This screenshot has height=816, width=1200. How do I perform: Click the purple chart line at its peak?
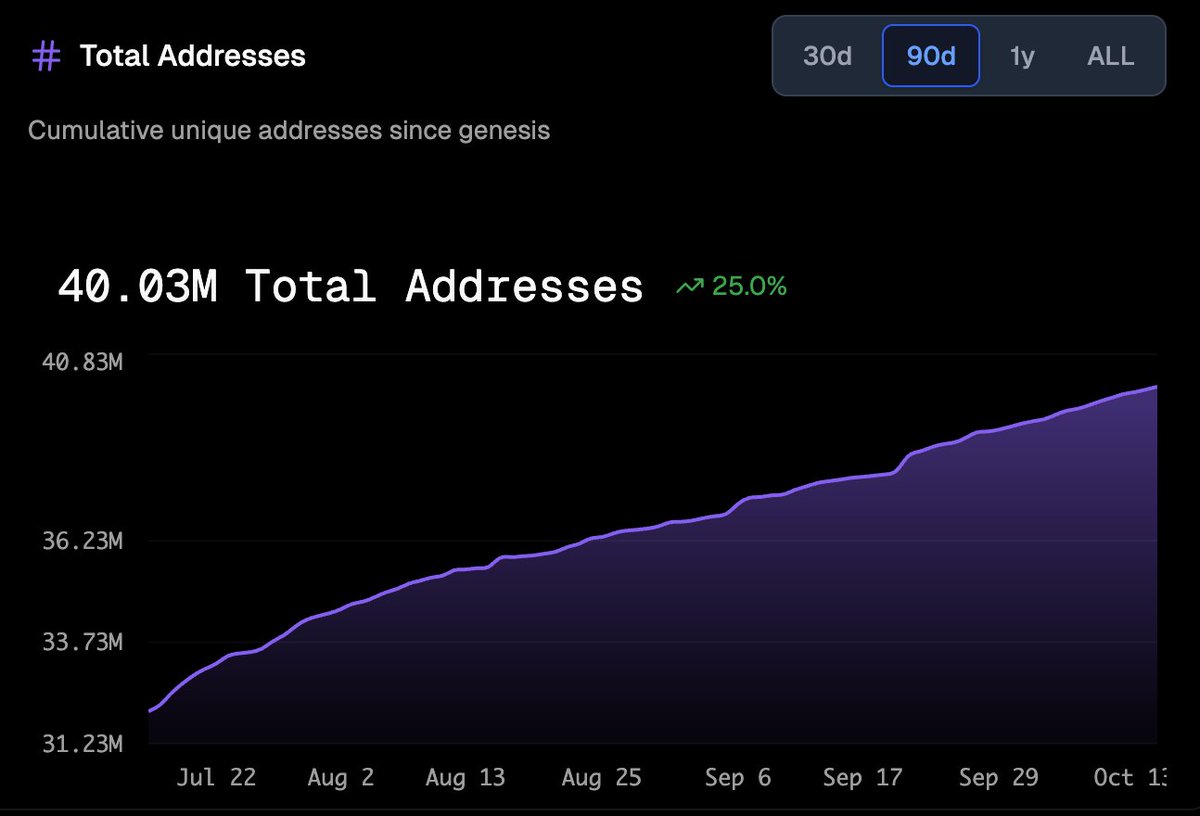[1155, 388]
